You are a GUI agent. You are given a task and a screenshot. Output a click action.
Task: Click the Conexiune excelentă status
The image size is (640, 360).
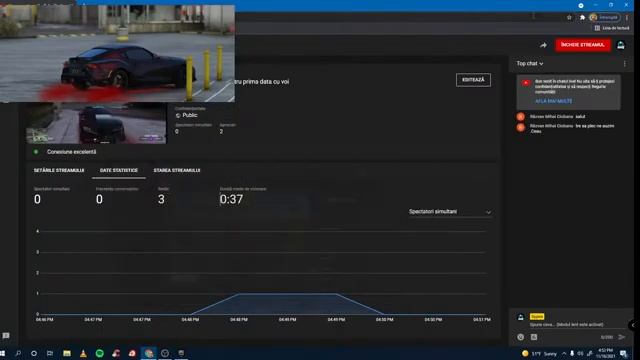pos(71,152)
